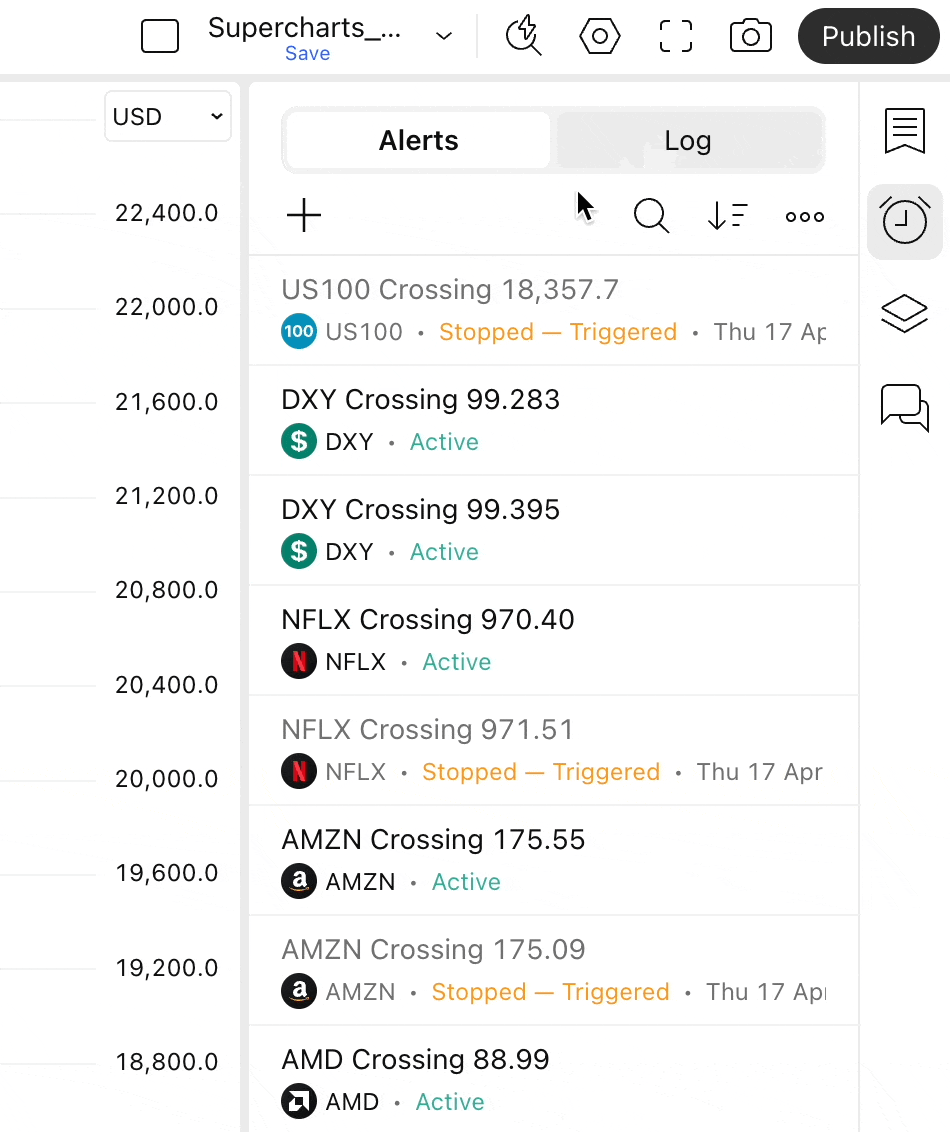950x1132 pixels.
Task: Click Stopped — Triggered status on US100 alert
Action: click(x=558, y=331)
